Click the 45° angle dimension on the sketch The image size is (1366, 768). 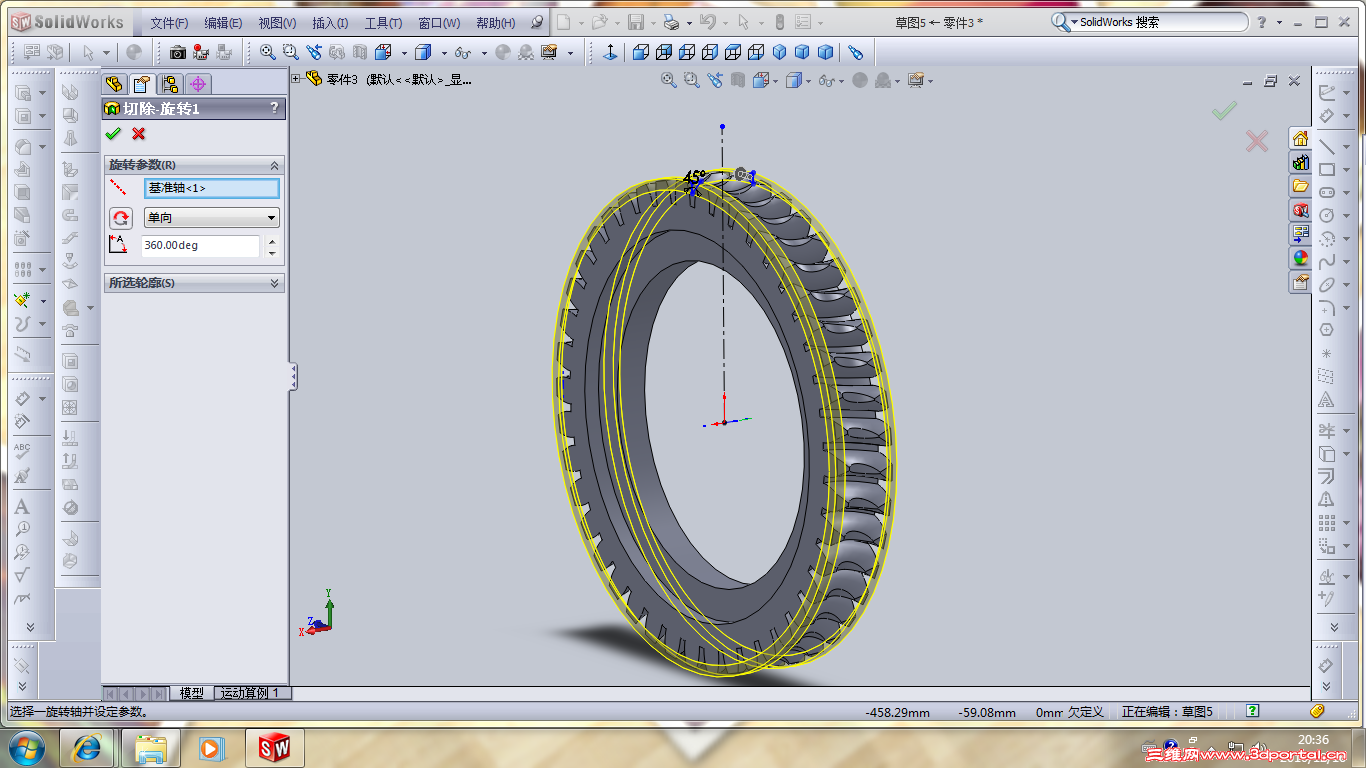(694, 177)
